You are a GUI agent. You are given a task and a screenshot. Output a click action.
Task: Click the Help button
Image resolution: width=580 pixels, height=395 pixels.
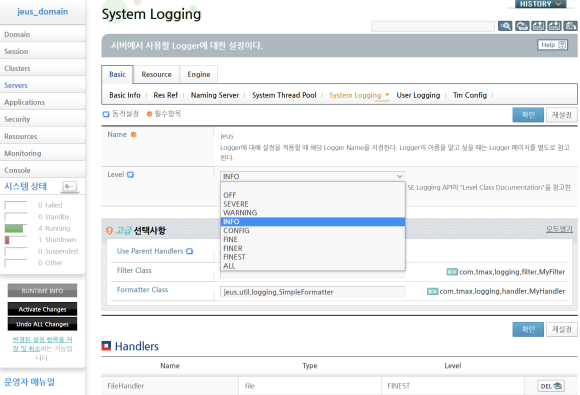(x=552, y=45)
